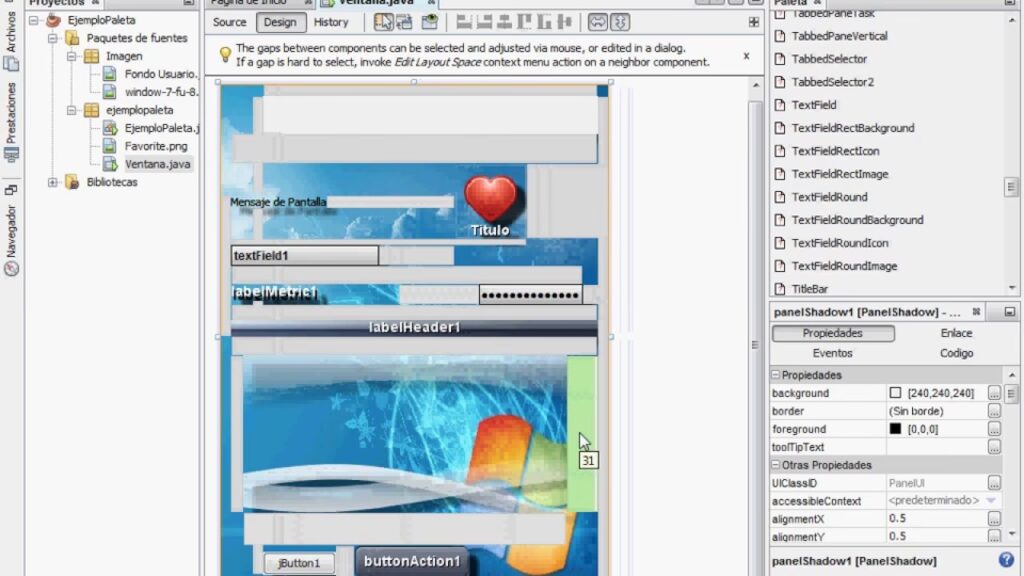Switch to the Source view of Ventana.java
Image resolution: width=1024 pixels, height=576 pixels.
point(228,22)
